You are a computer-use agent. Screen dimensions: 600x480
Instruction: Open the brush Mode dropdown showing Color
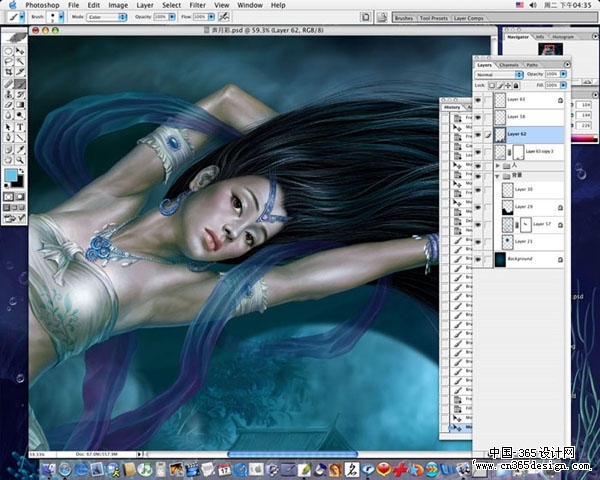point(107,17)
